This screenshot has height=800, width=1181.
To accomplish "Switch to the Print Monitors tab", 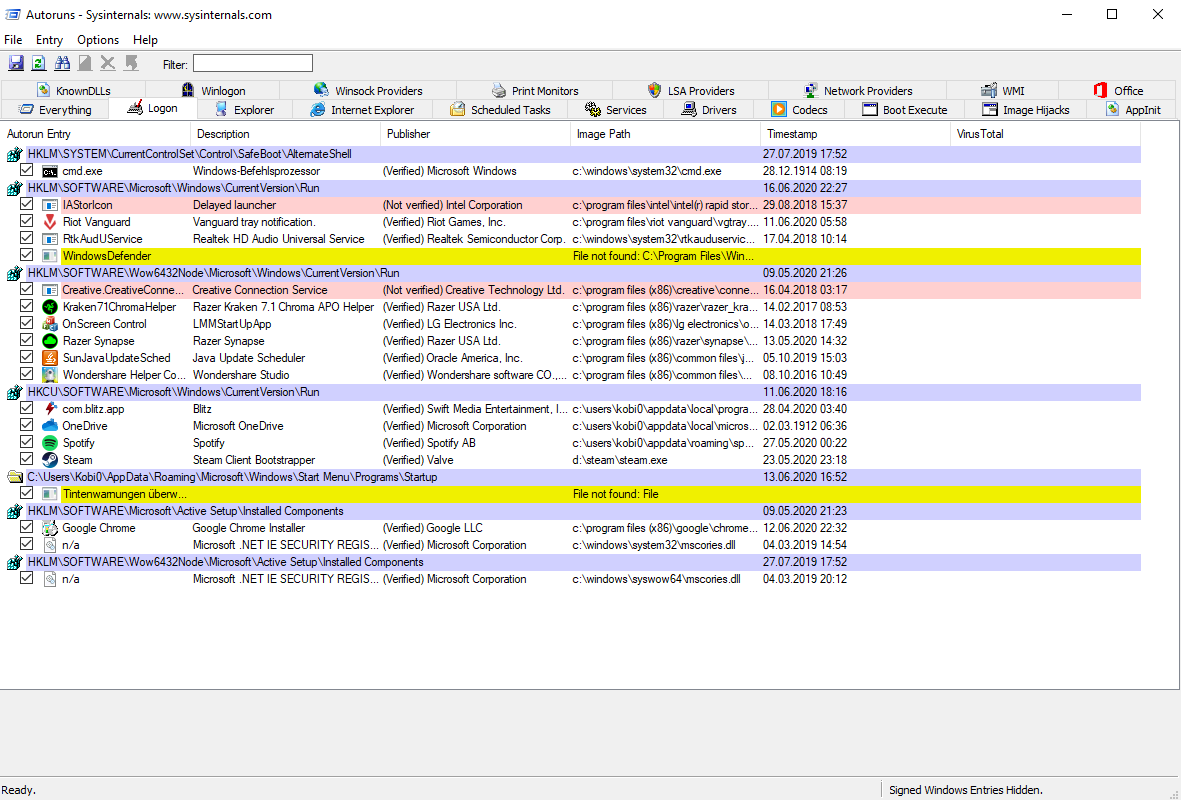I will (535, 90).
